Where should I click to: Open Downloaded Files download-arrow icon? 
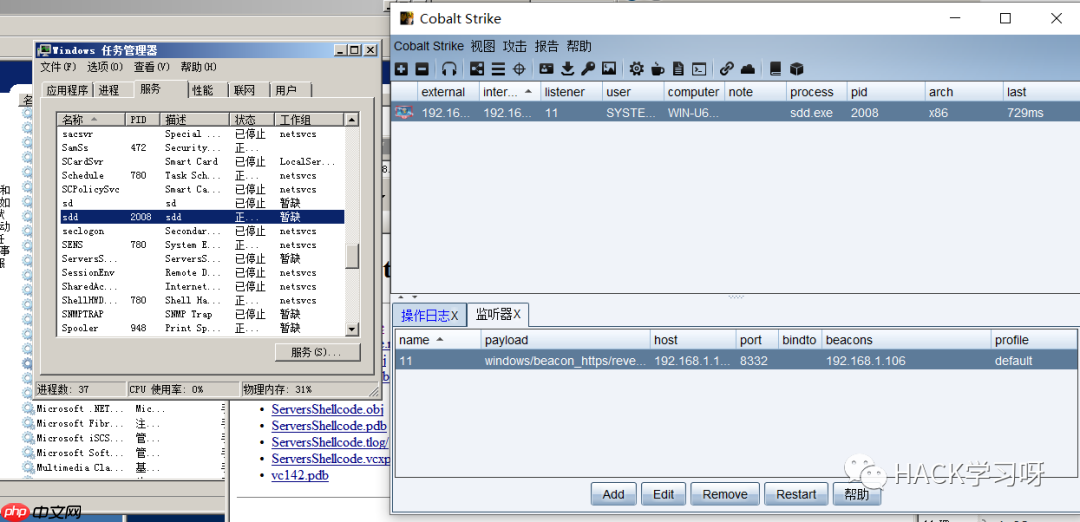pyautogui.click(x=568, y=69)
